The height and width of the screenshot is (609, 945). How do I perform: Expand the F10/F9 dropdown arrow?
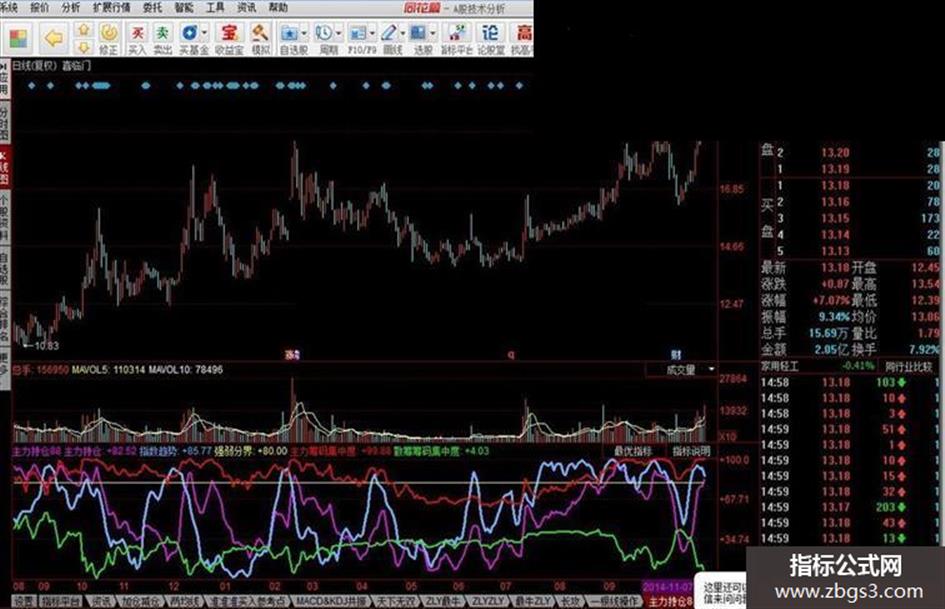click(x=372, y=33)
